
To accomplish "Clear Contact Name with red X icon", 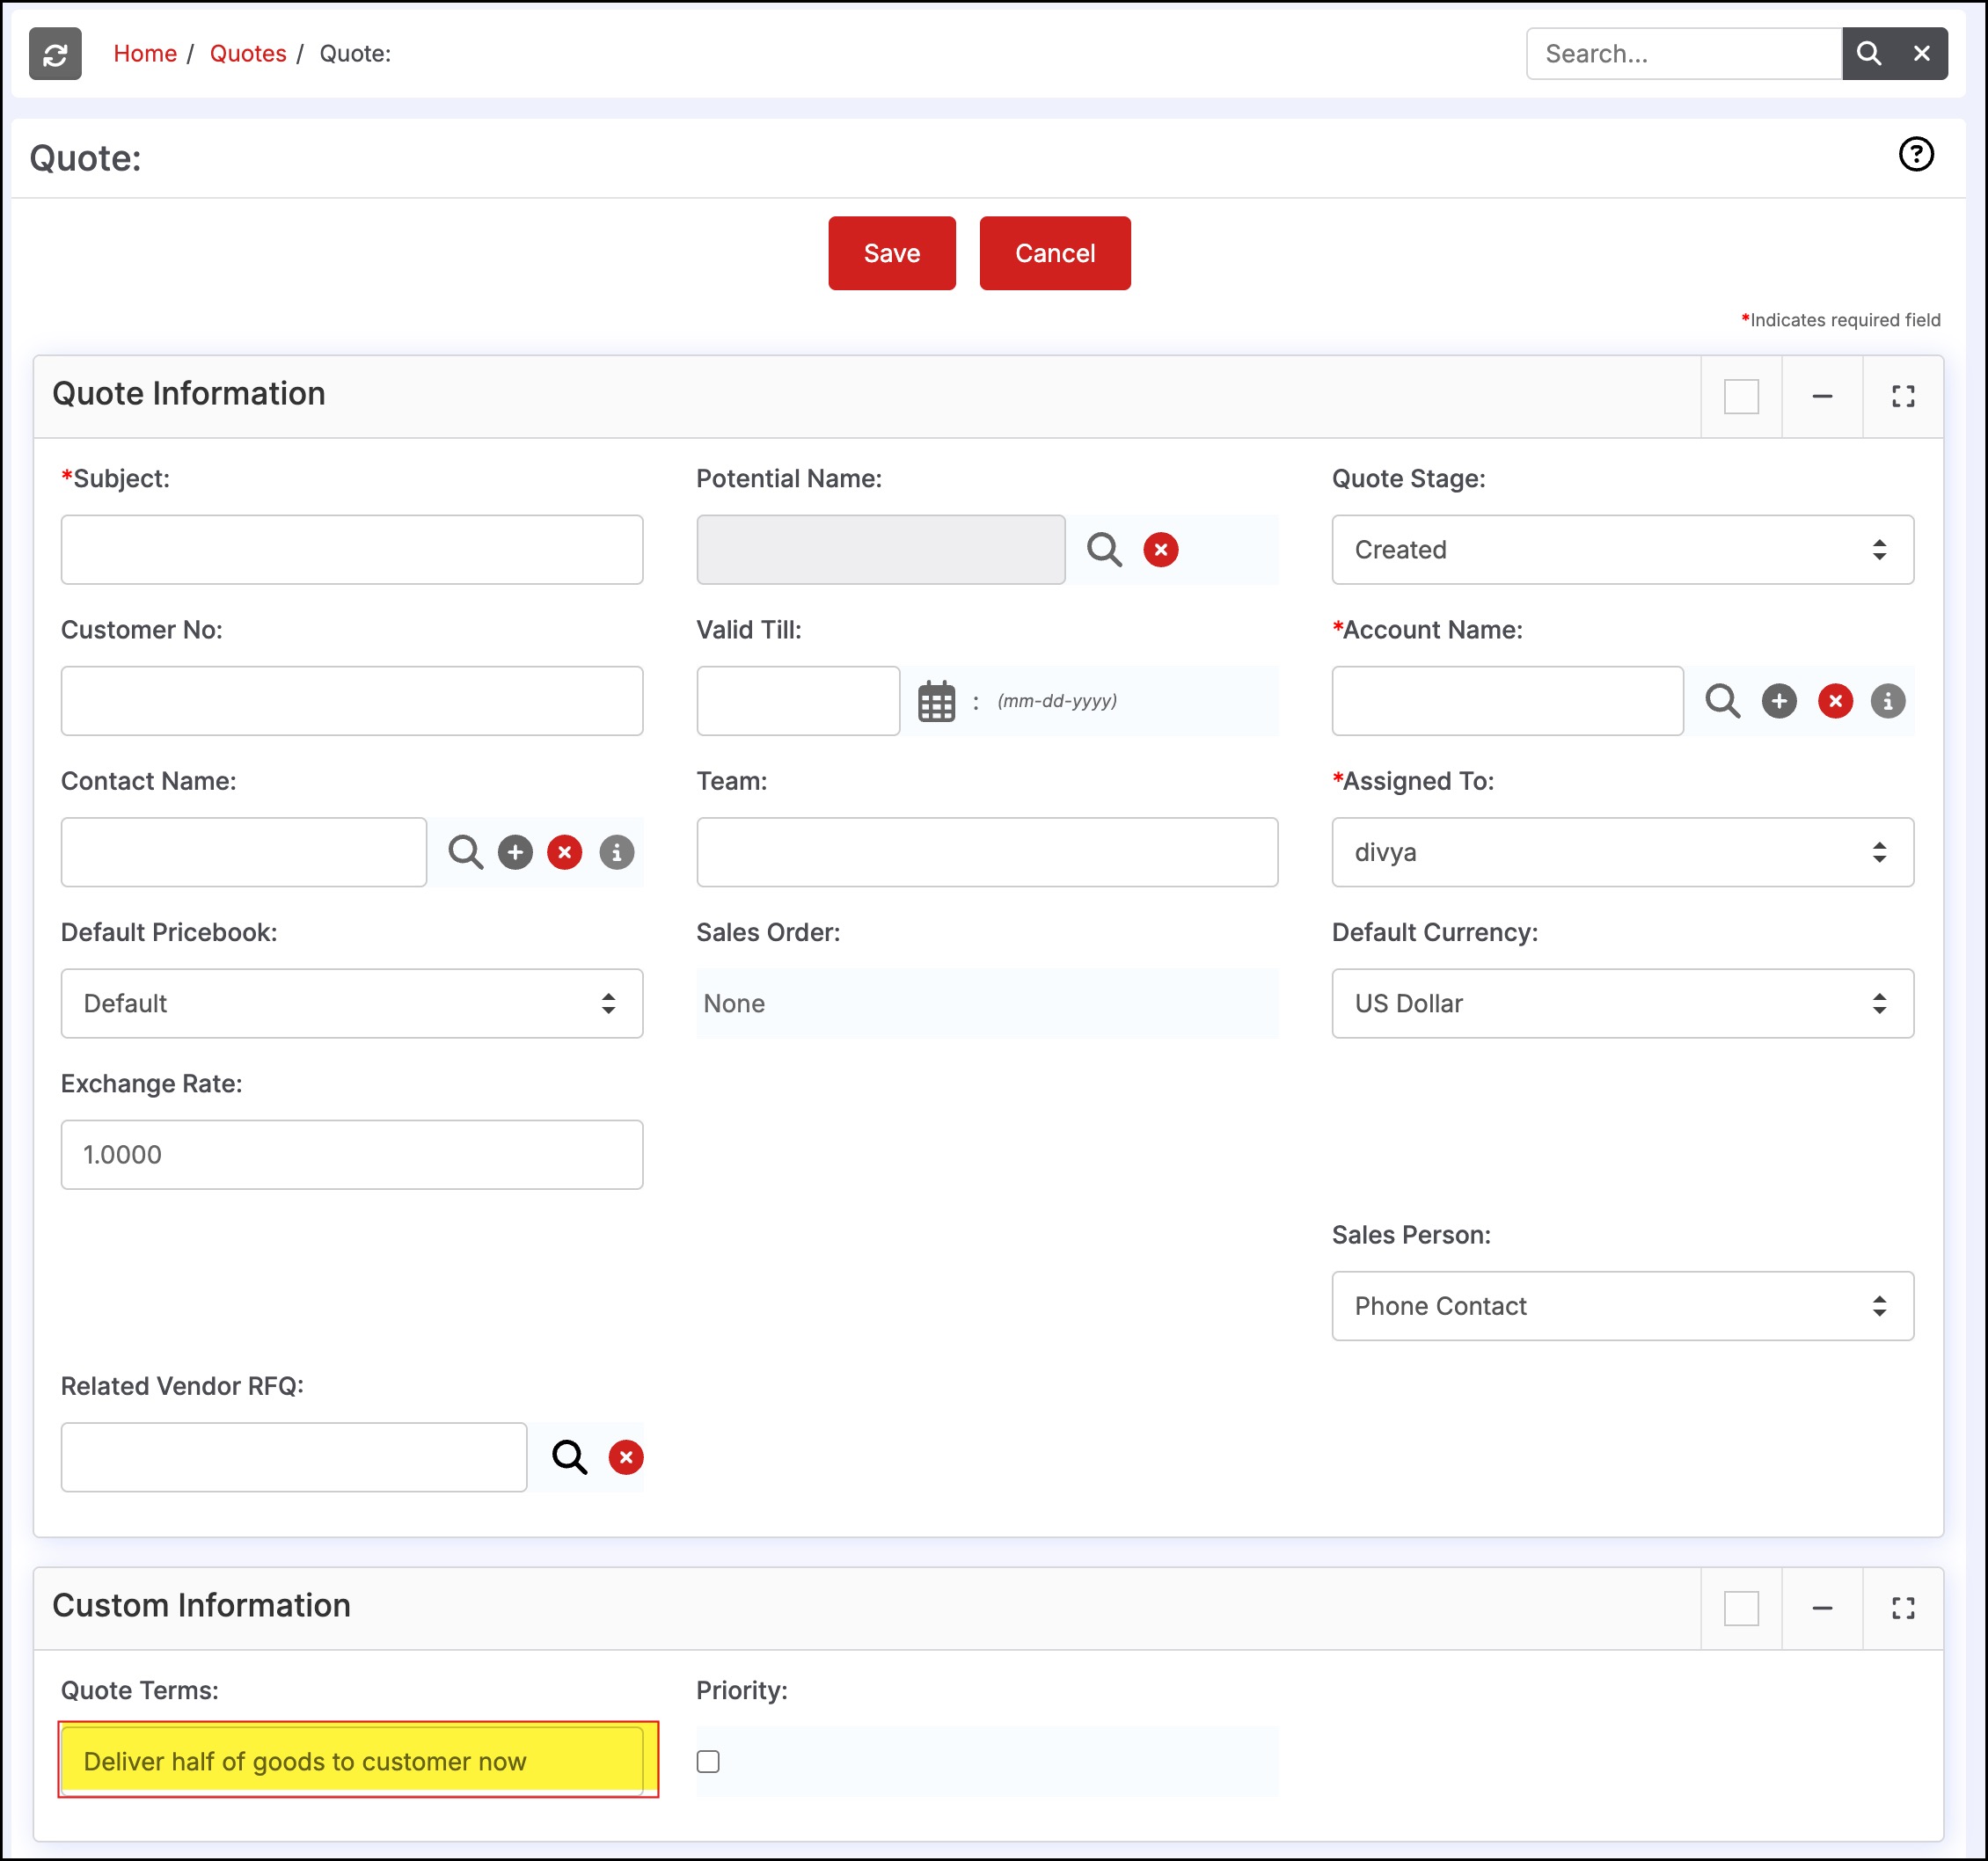I will (x=565, y=852).
